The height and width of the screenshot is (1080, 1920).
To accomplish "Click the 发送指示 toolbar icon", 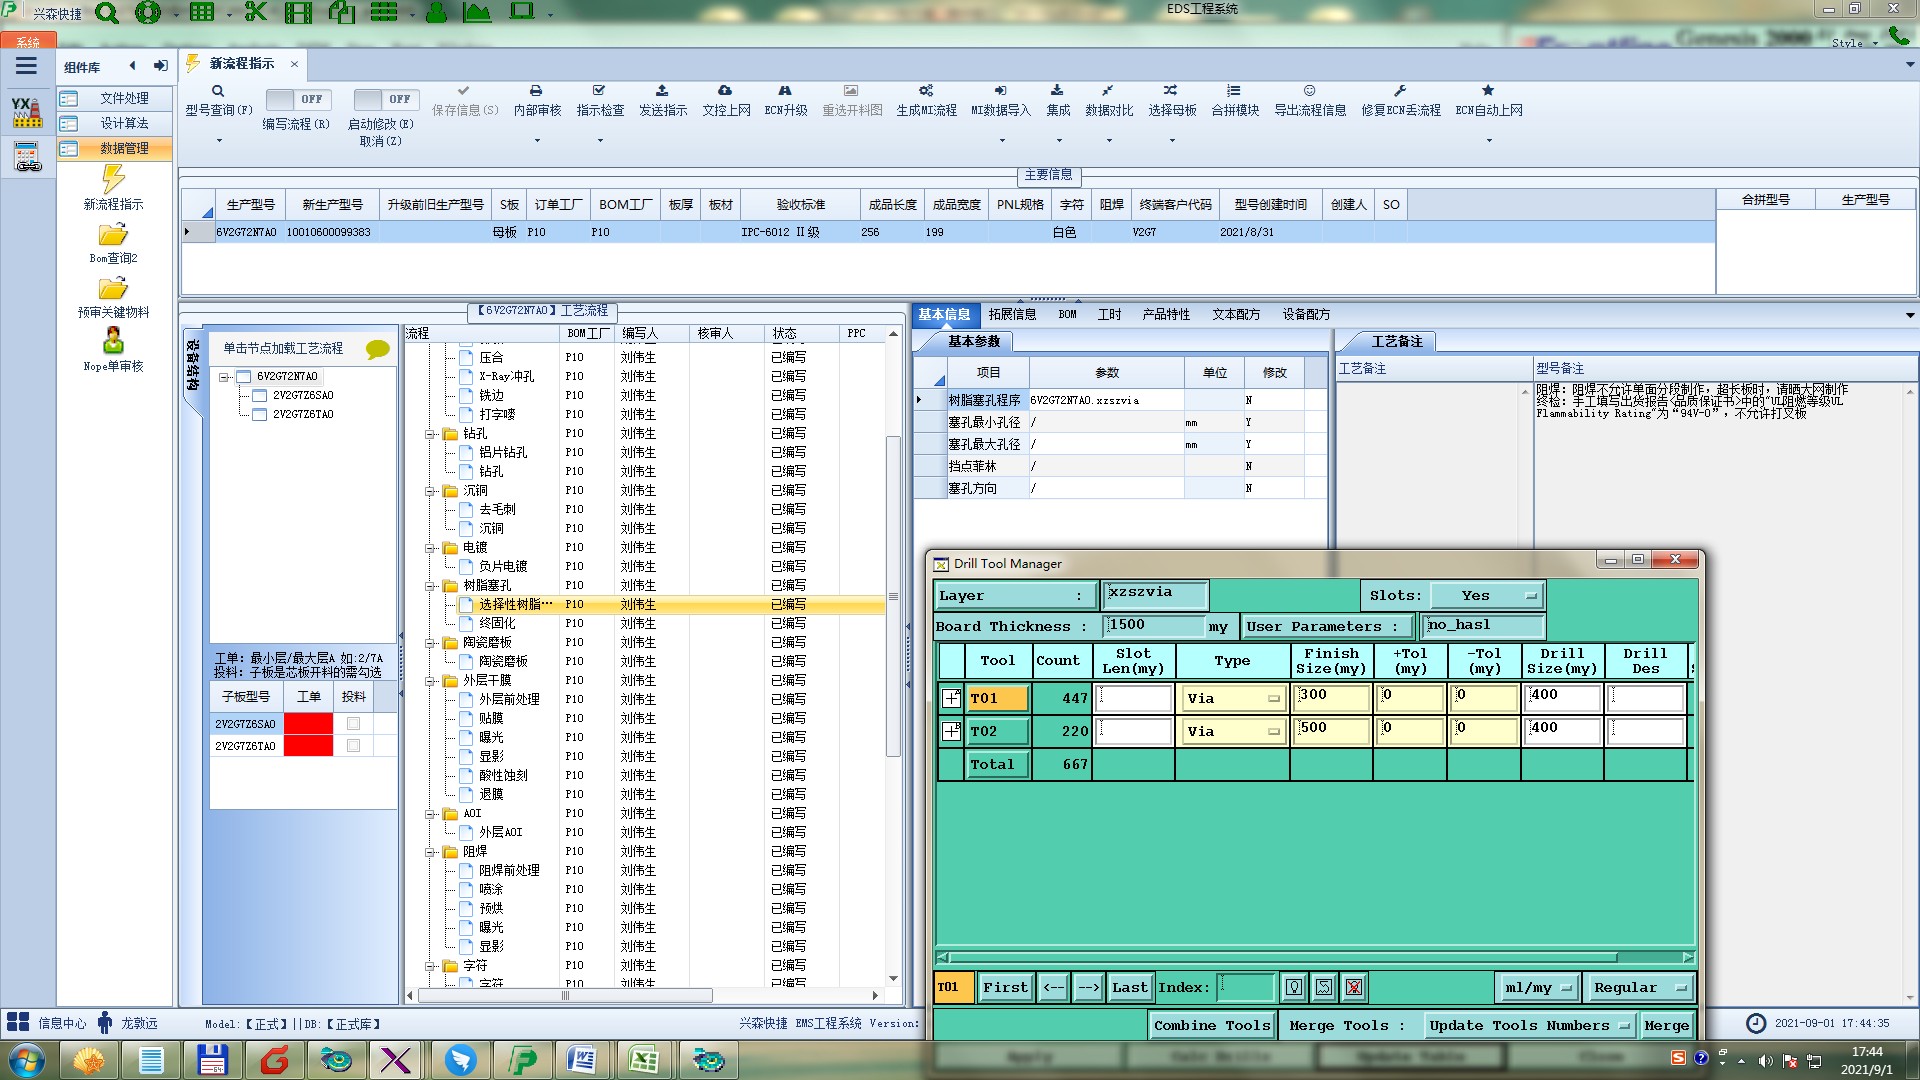I will (x=662, y=91).
